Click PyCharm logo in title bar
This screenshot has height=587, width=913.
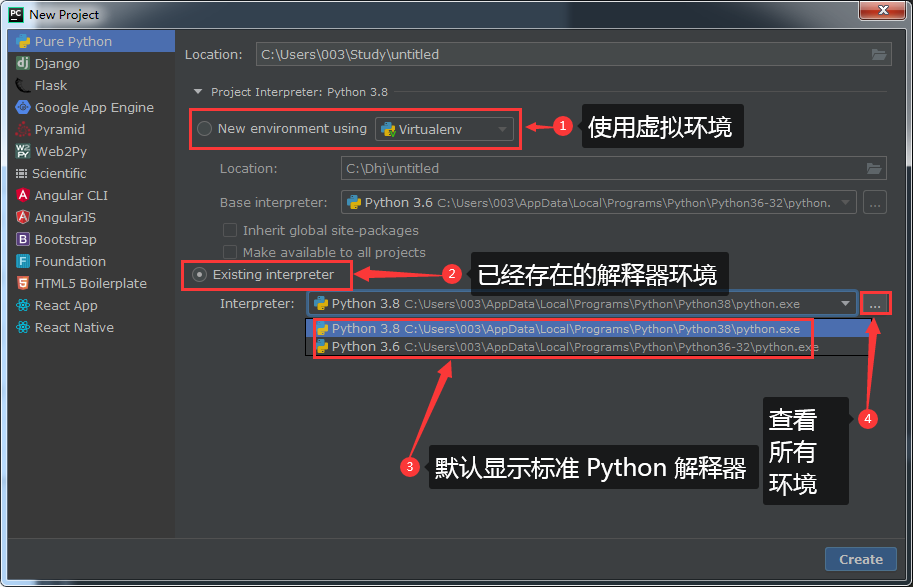pos(16,13)
